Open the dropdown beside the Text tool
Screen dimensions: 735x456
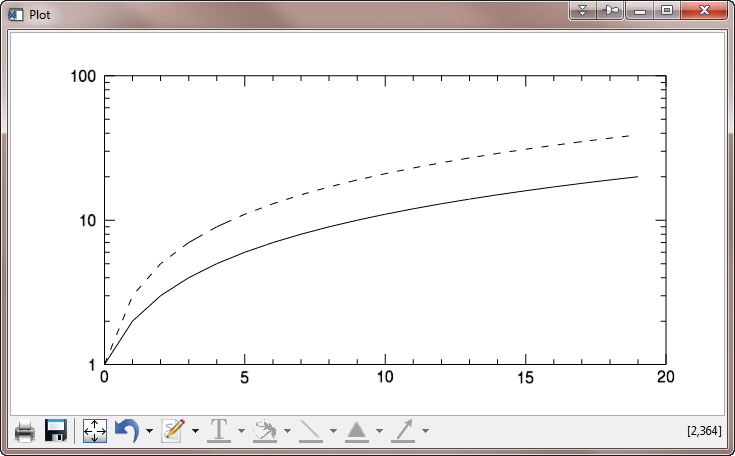[x=241, y=432]
